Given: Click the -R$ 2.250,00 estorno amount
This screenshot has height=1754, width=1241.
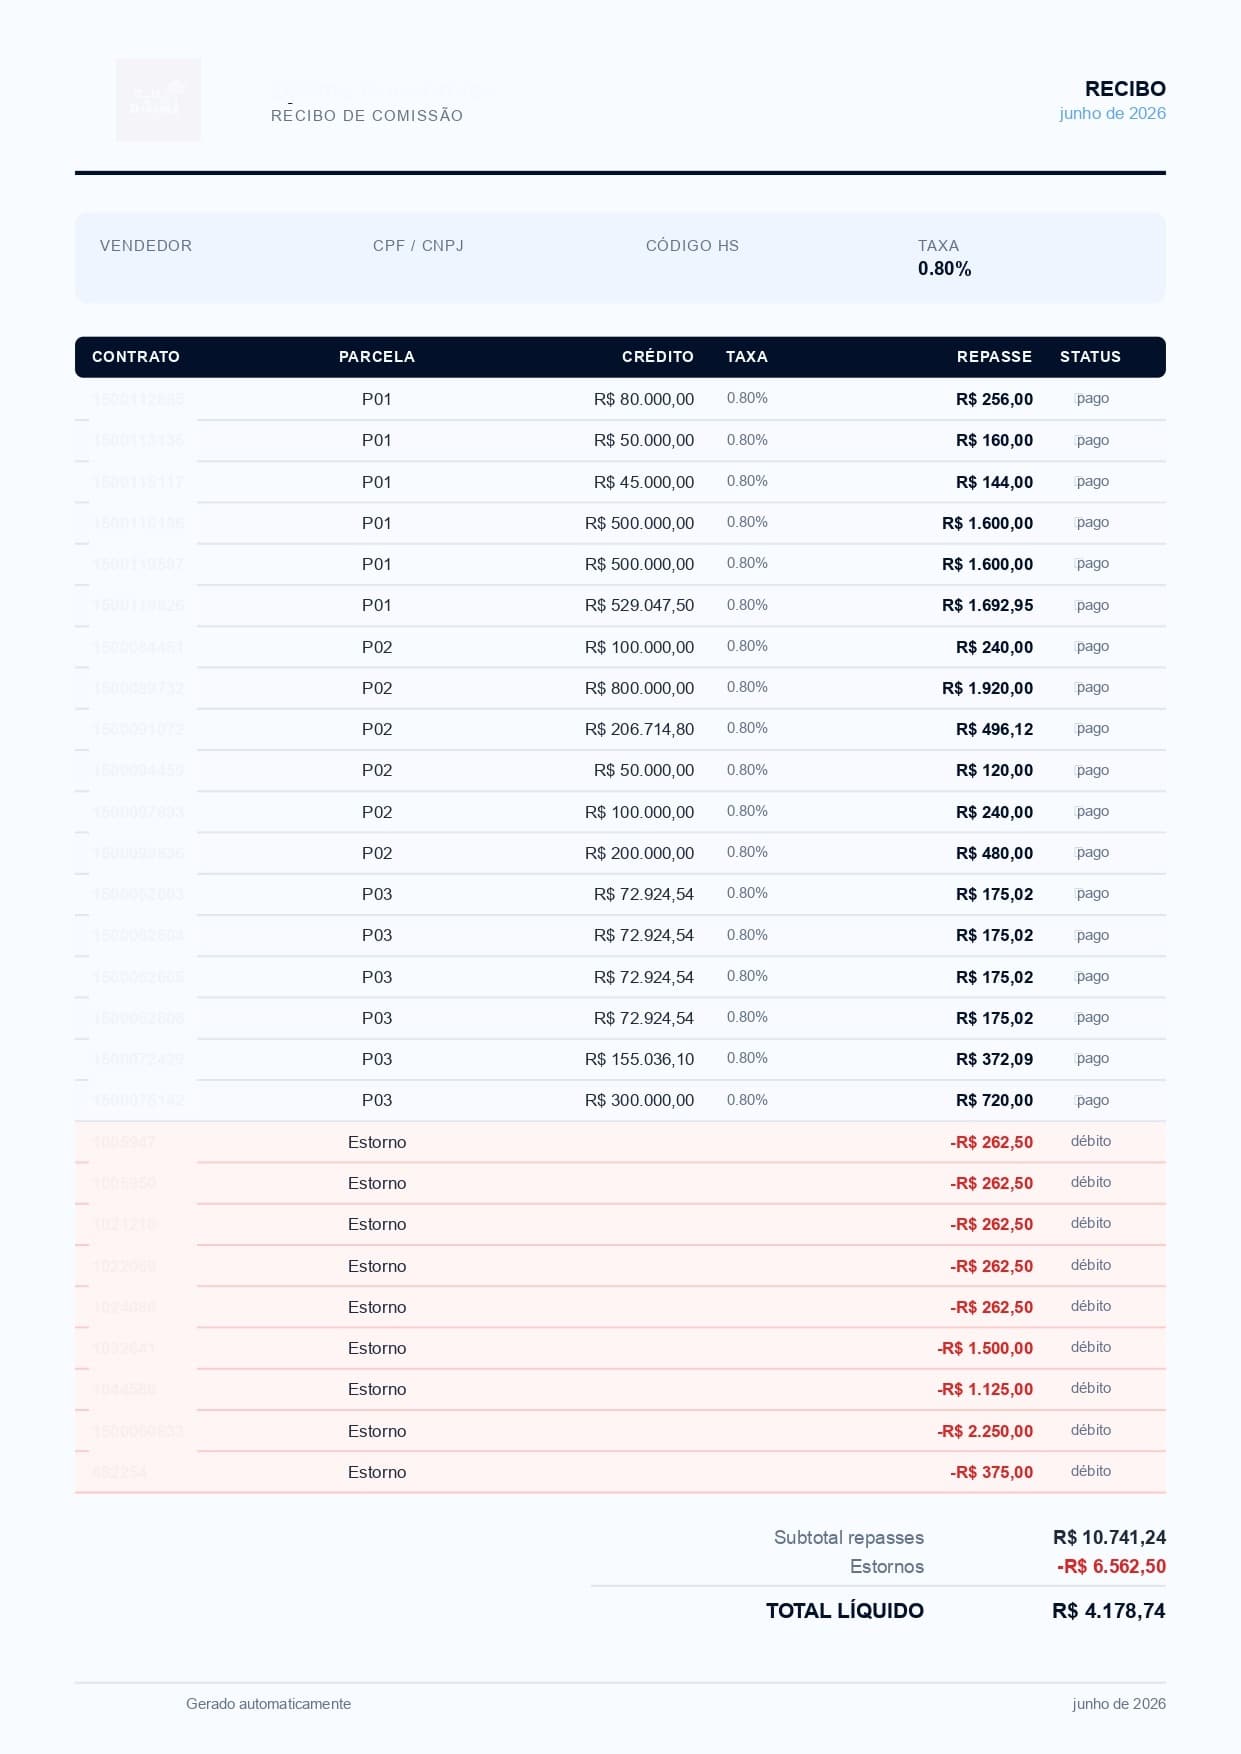Looking at the screenshot, I should [985, 1432].
